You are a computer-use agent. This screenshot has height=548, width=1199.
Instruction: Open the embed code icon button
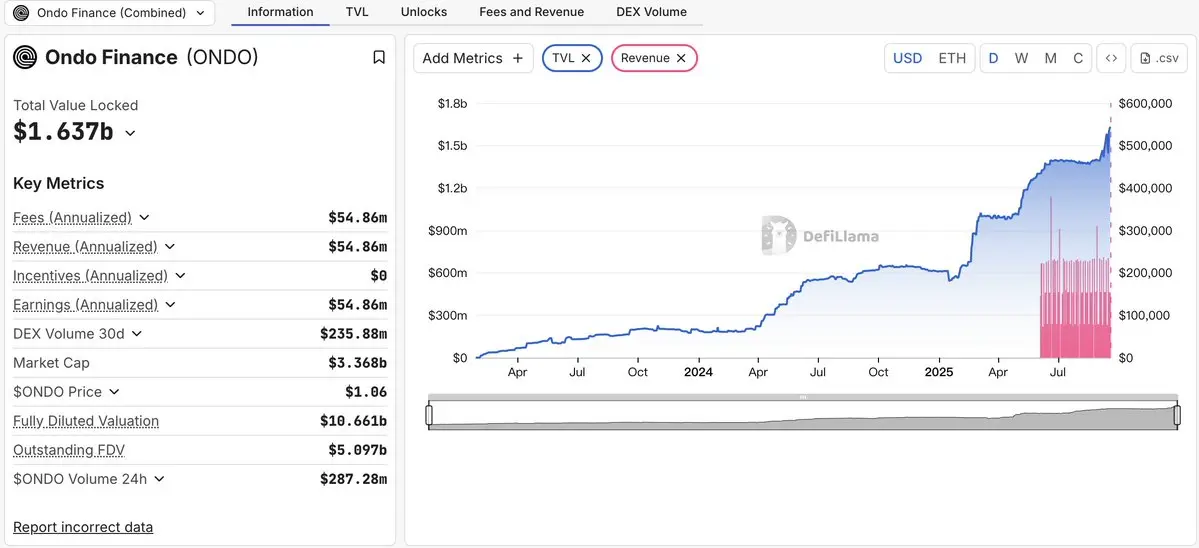coord(1111,58)
